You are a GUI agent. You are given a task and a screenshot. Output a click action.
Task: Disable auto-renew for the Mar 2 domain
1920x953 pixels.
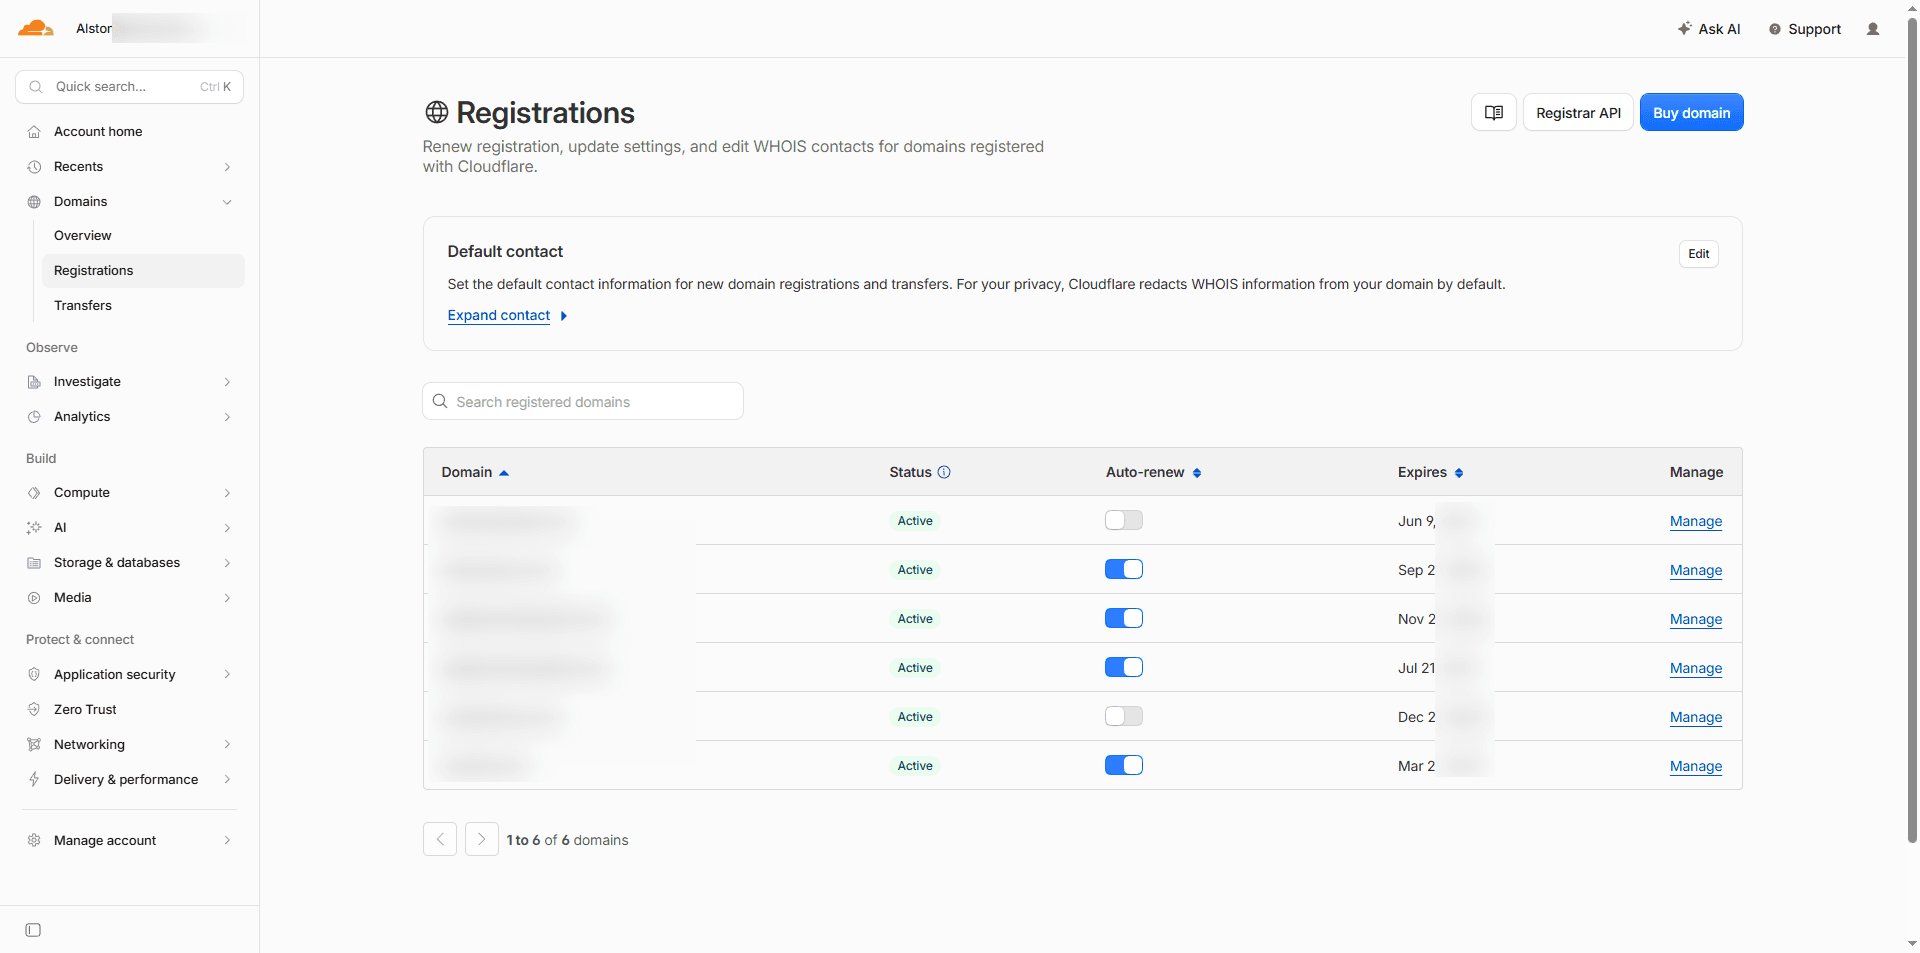point(1124,765)
